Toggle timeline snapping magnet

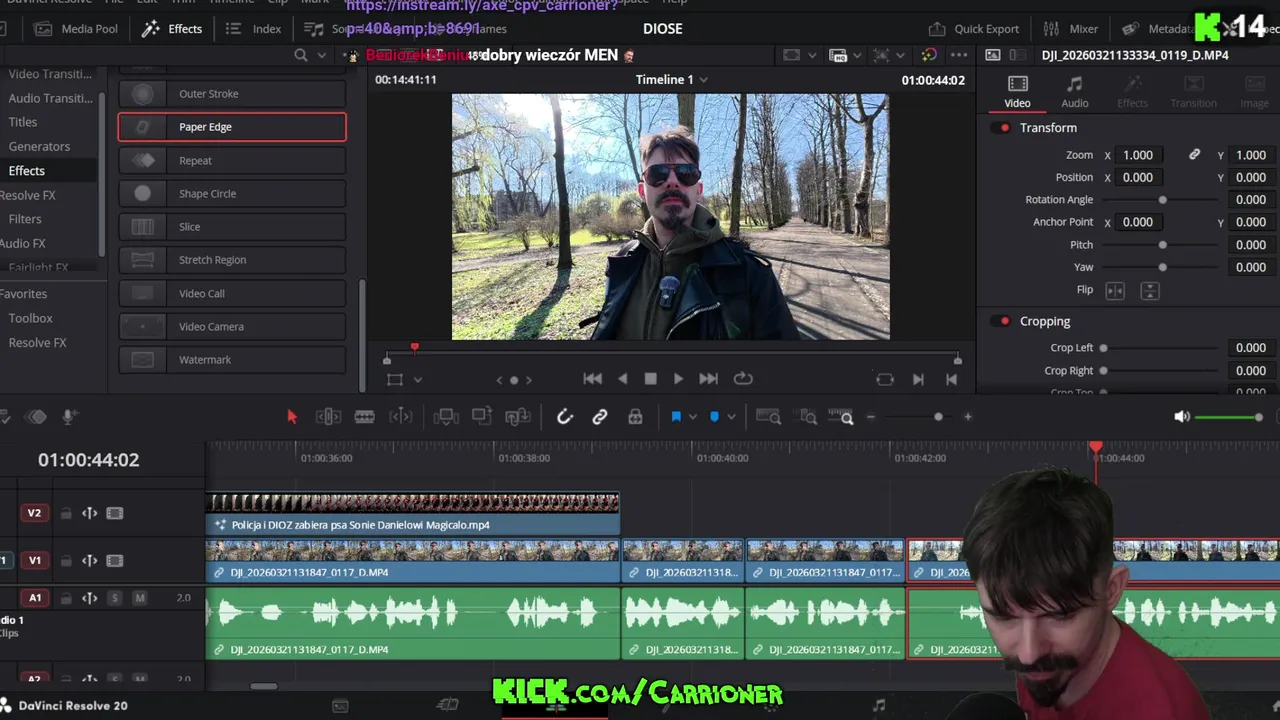[x=565, y=417]
